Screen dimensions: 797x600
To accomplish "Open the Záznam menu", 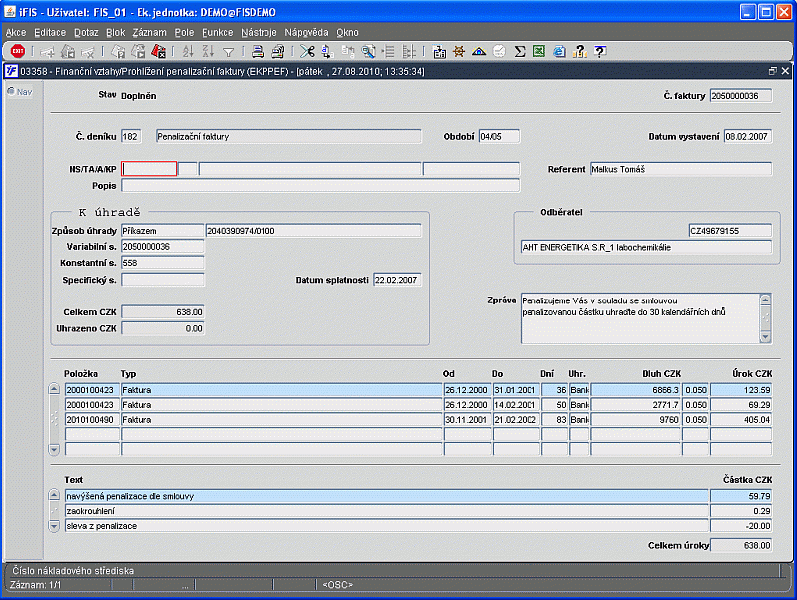I will (x=149, y=32).
